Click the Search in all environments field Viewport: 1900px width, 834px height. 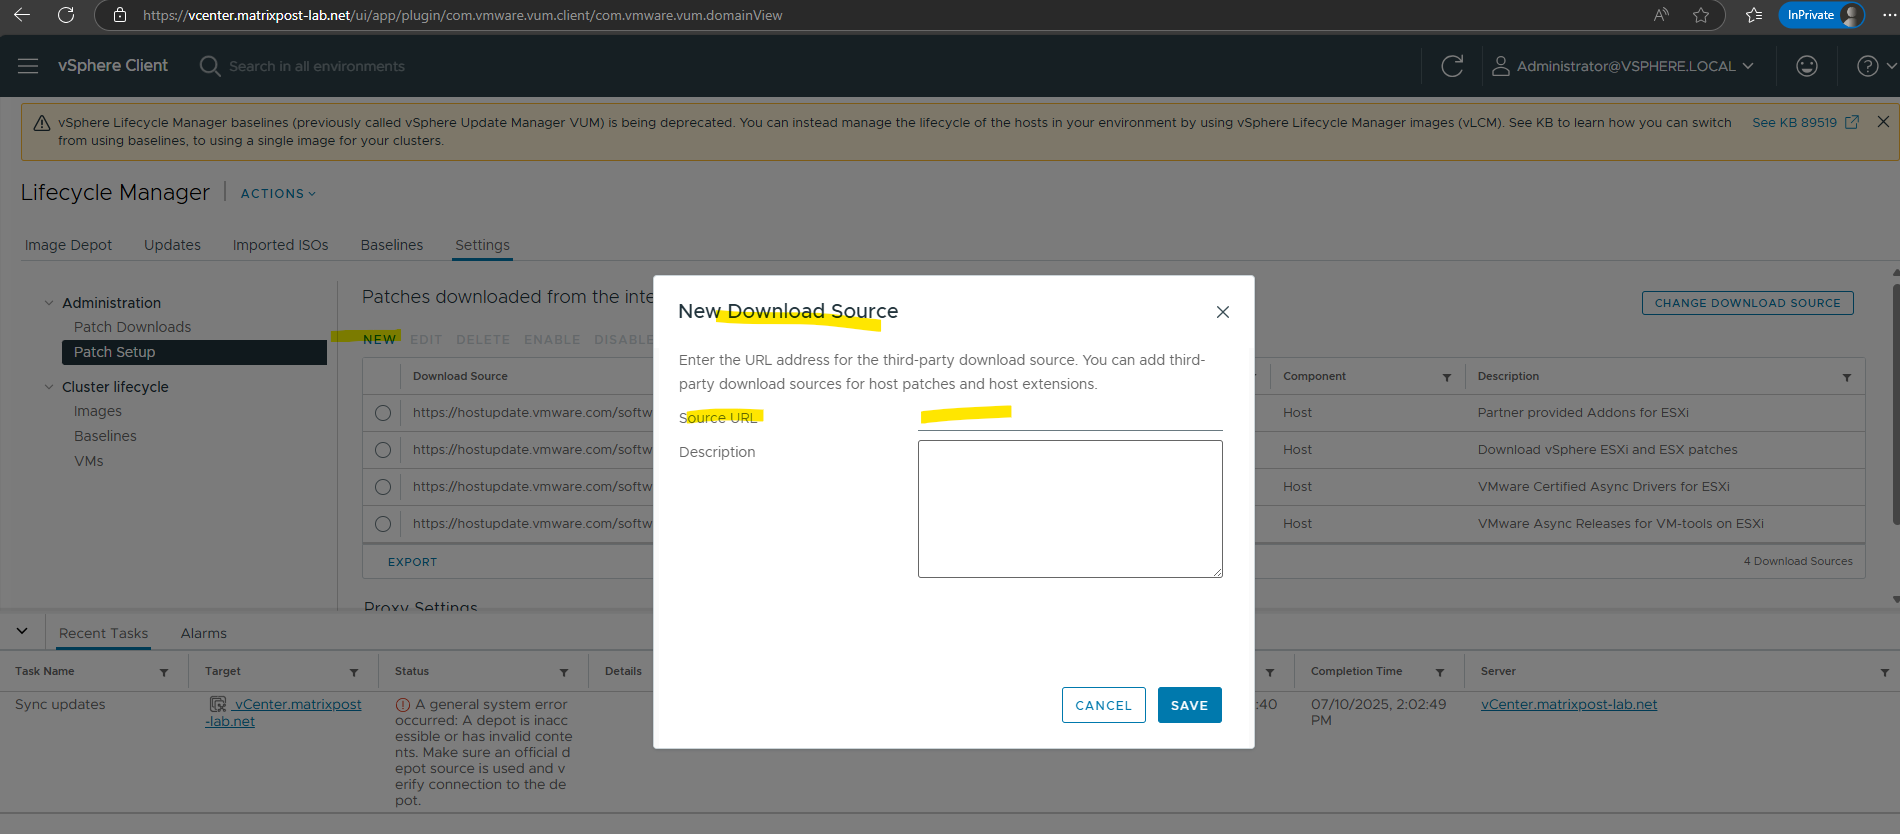(x=317, y=66)
